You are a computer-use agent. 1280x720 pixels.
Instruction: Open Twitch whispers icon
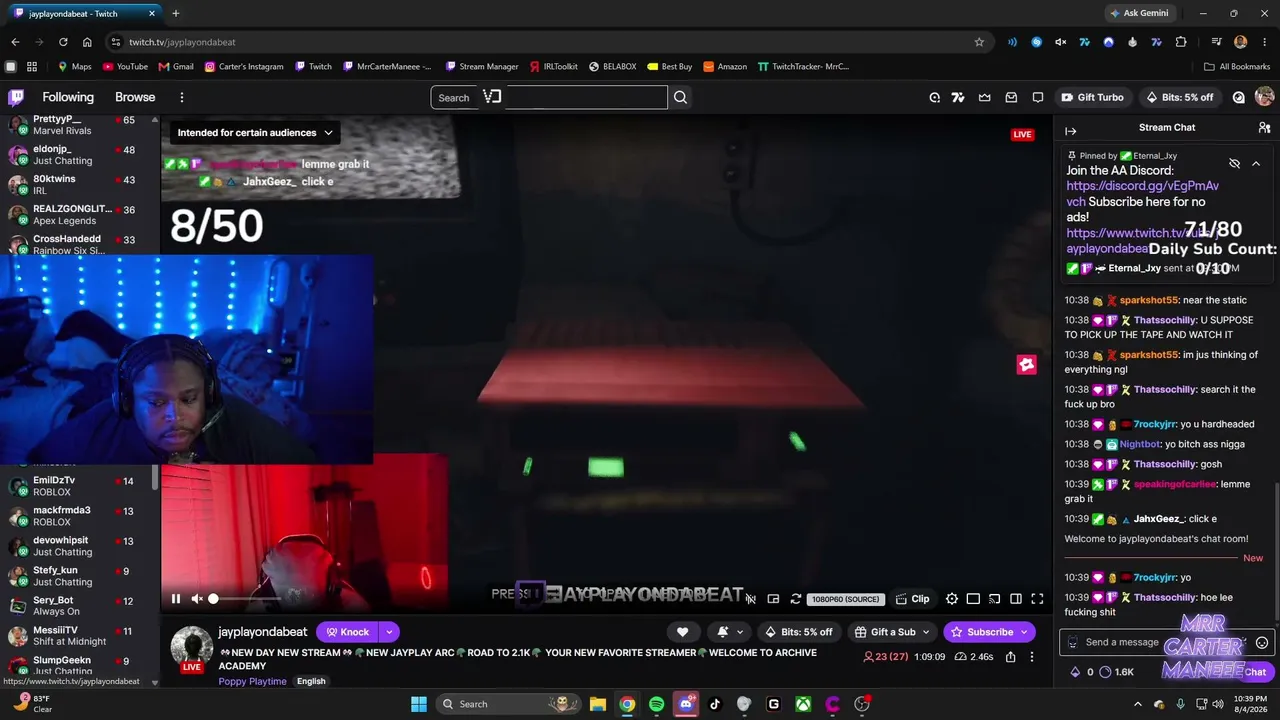tap(1038, 97)
